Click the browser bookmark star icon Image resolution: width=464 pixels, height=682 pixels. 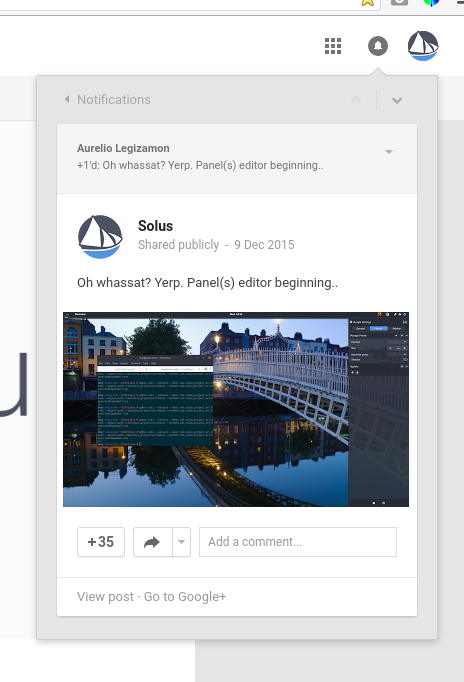(x=367, y=2)
